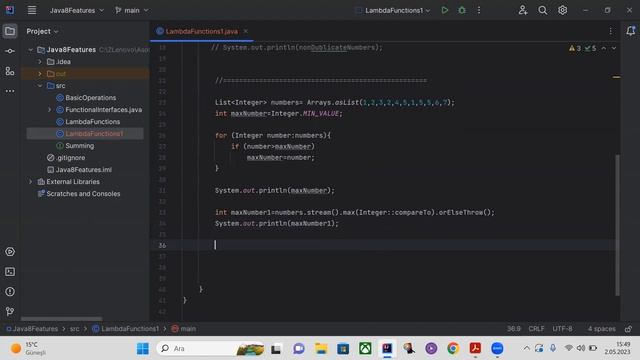Click src in the breadcrumb bar
This screenshot has width=640, height=360.
click(74, 329)
